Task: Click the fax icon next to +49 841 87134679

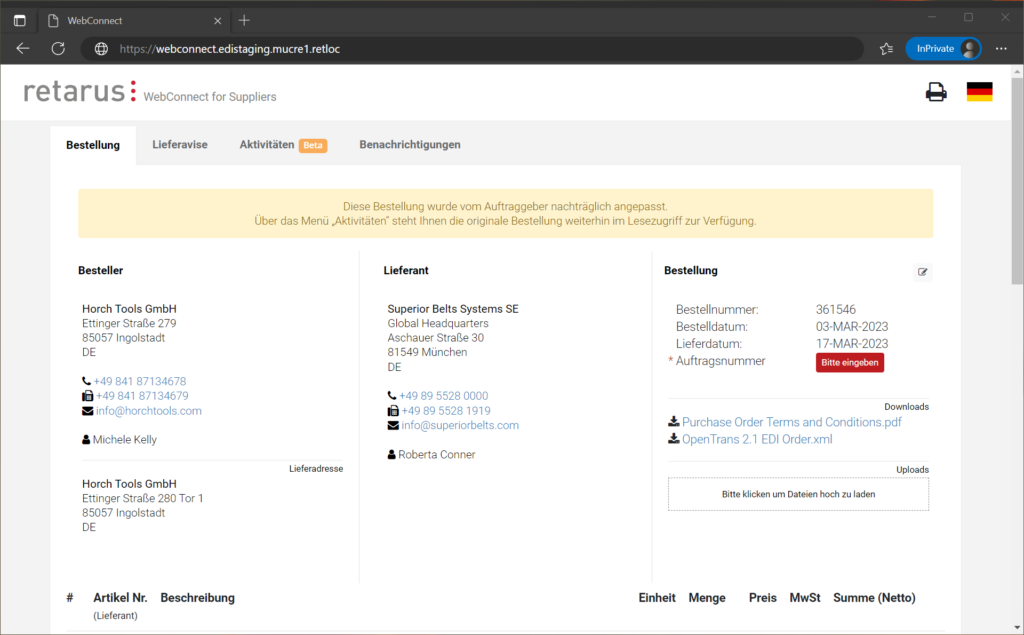Action: [x=88, y=396]
